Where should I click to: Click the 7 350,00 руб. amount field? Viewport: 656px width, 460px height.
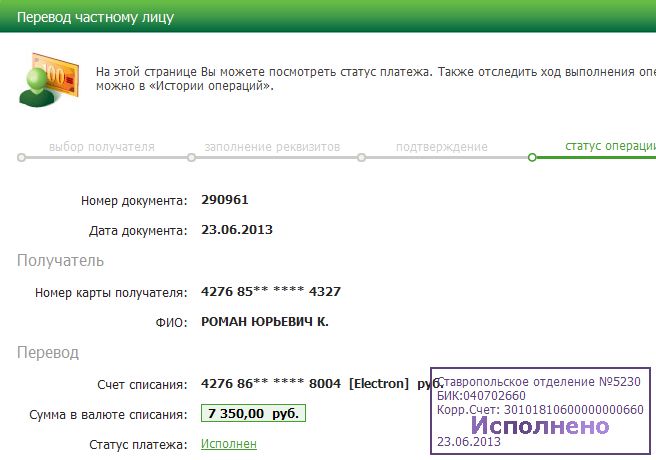[x=253, y=413]
